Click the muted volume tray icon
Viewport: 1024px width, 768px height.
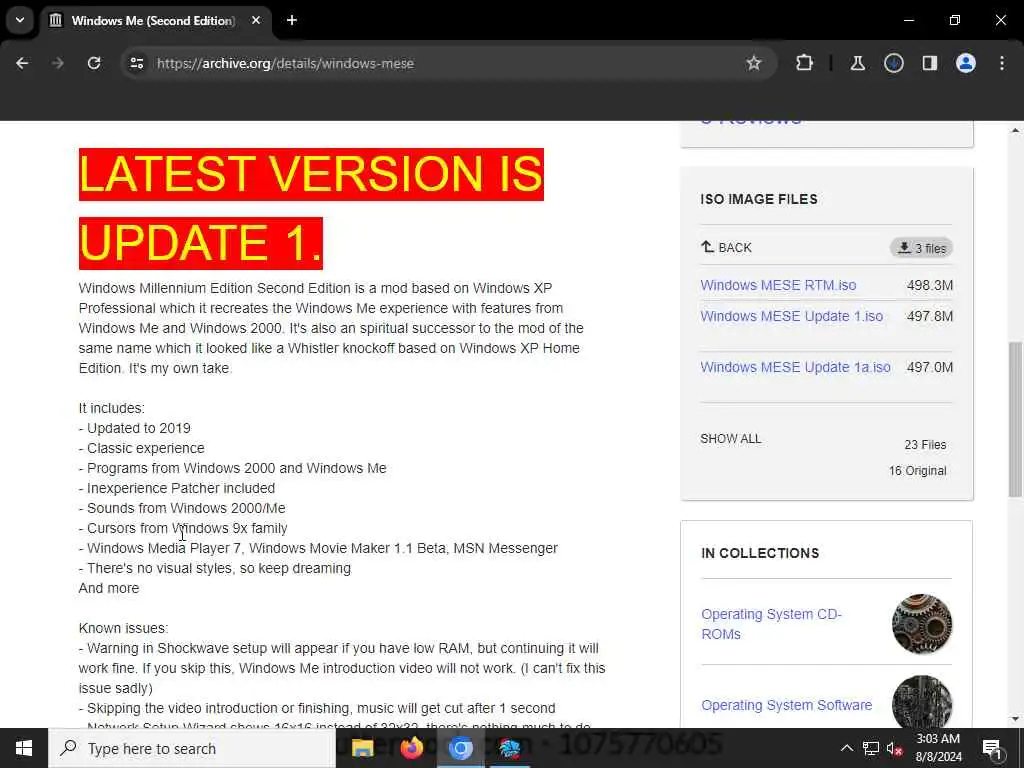point(895,749)
